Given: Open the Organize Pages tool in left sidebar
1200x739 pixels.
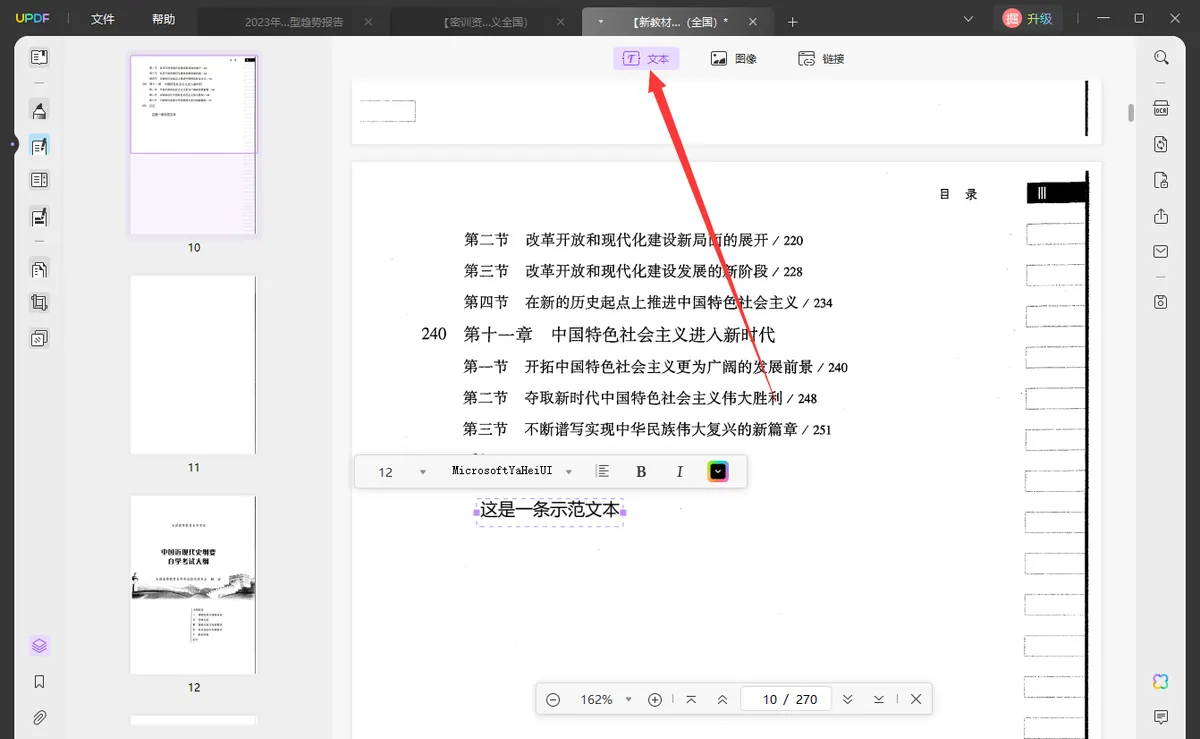Looking at the screenshot, I should tap(39, 269).
